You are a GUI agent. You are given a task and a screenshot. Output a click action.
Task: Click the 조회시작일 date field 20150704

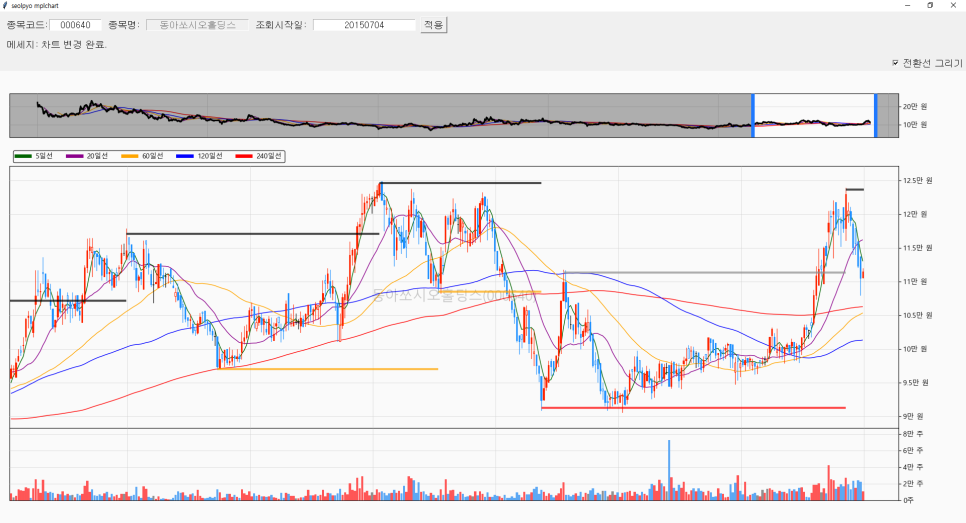(364, 25)
